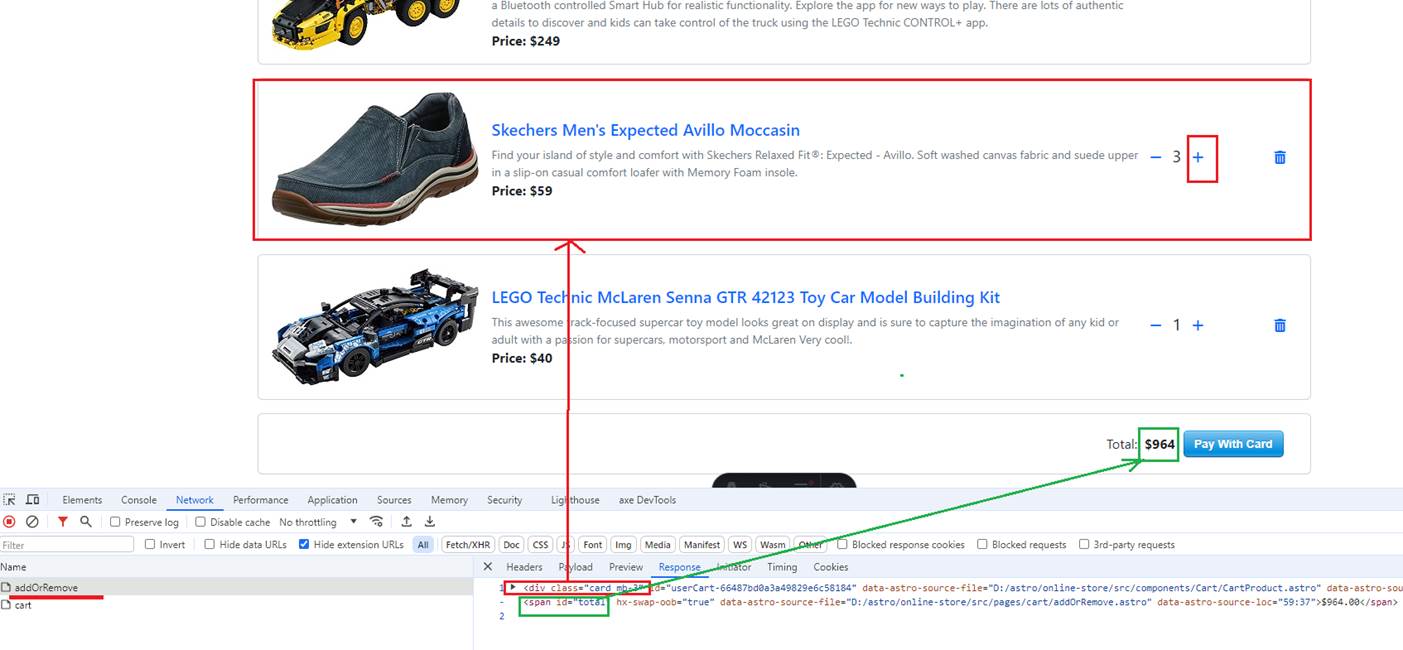Screen dimensions: 1403x650
Task: Open the Application tab
Action: click(332, 500)
